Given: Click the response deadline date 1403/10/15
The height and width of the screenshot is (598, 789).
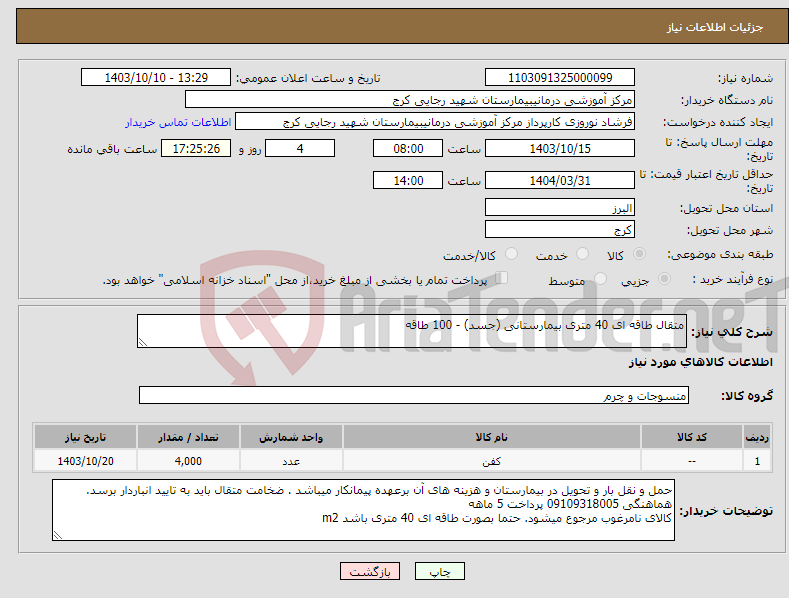Looking at the screenshot, I should tap(560, 148).
